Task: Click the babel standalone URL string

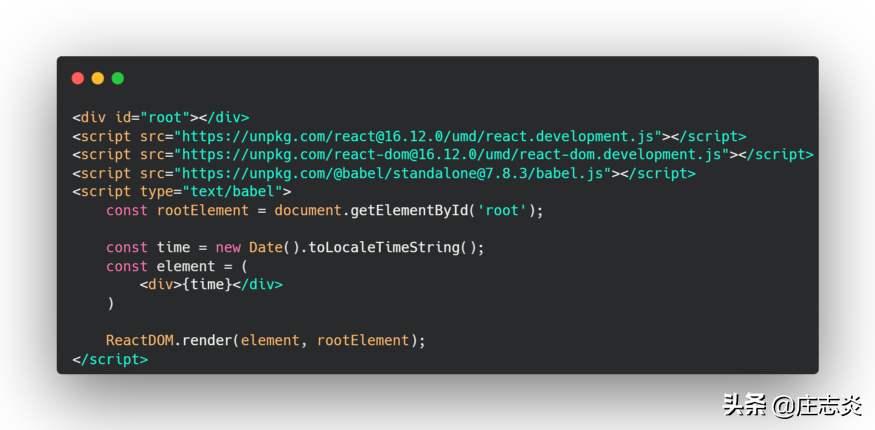Action: pyautogui.click(x=393, y=173)
